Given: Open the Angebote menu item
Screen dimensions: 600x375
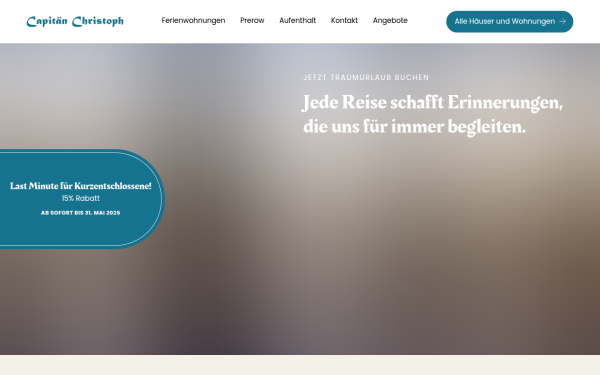Looking at the screenshot, I should (390, 21).
